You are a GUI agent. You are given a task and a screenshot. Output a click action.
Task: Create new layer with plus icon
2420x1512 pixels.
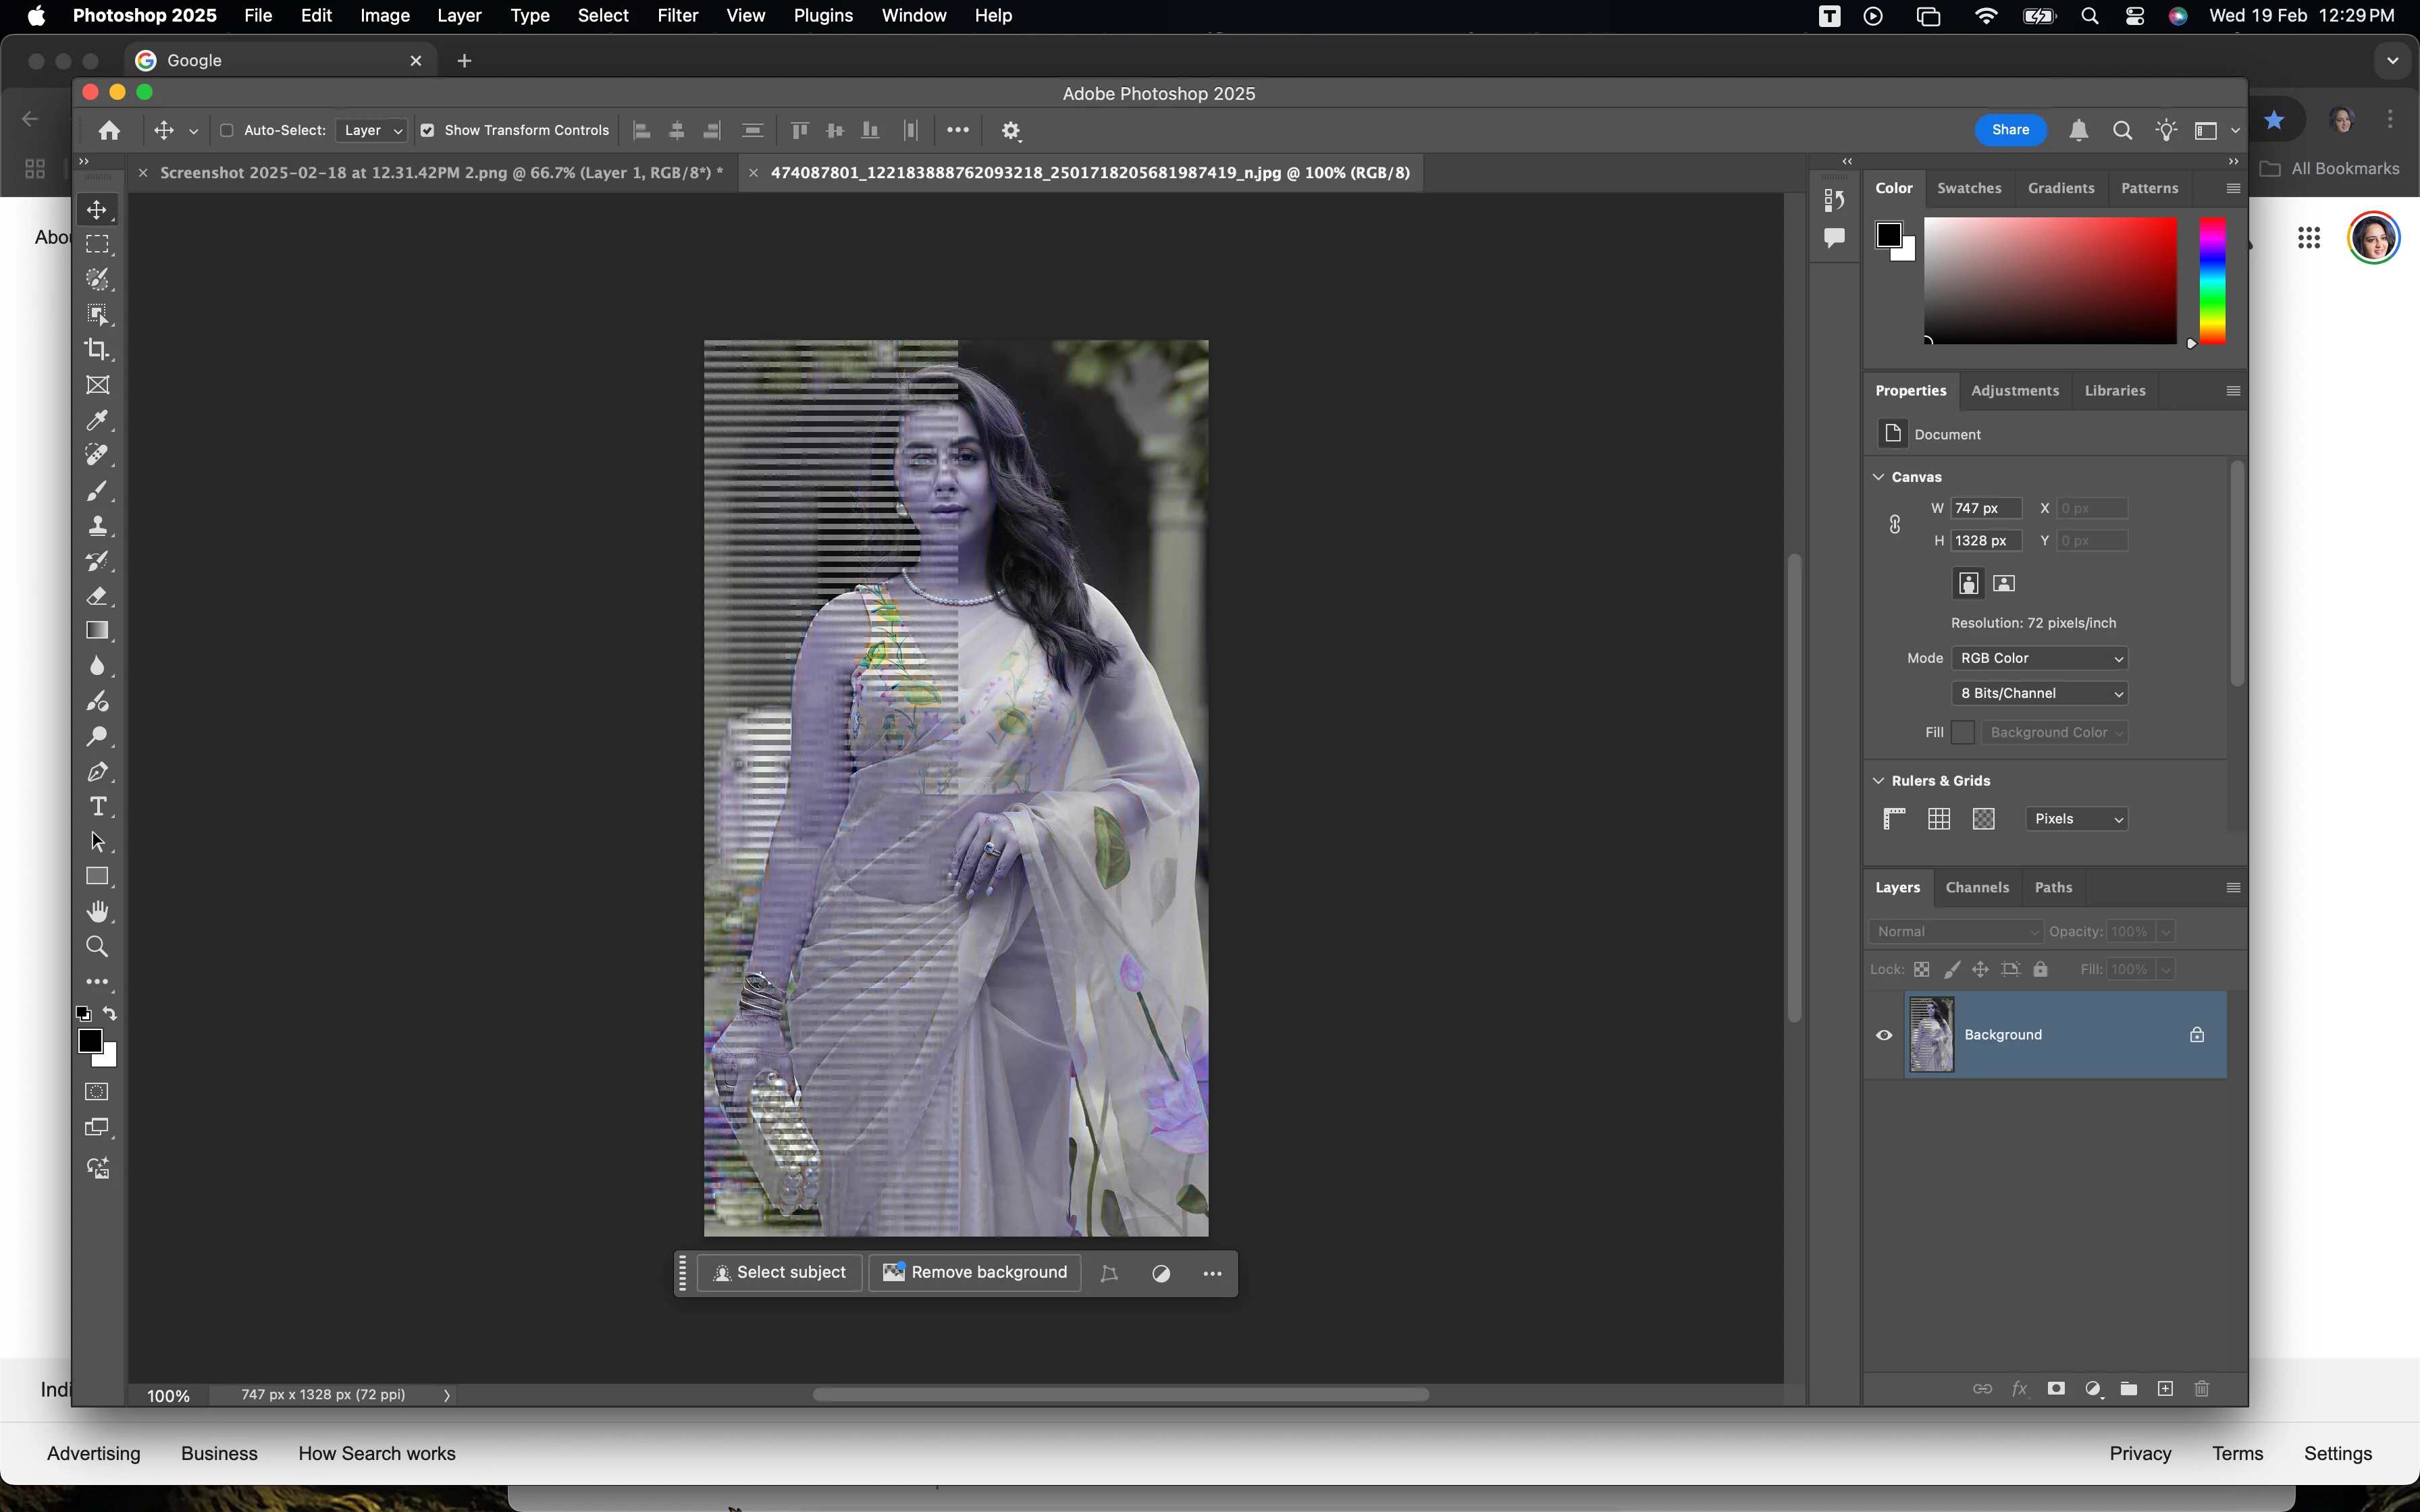[2165, 1389]
